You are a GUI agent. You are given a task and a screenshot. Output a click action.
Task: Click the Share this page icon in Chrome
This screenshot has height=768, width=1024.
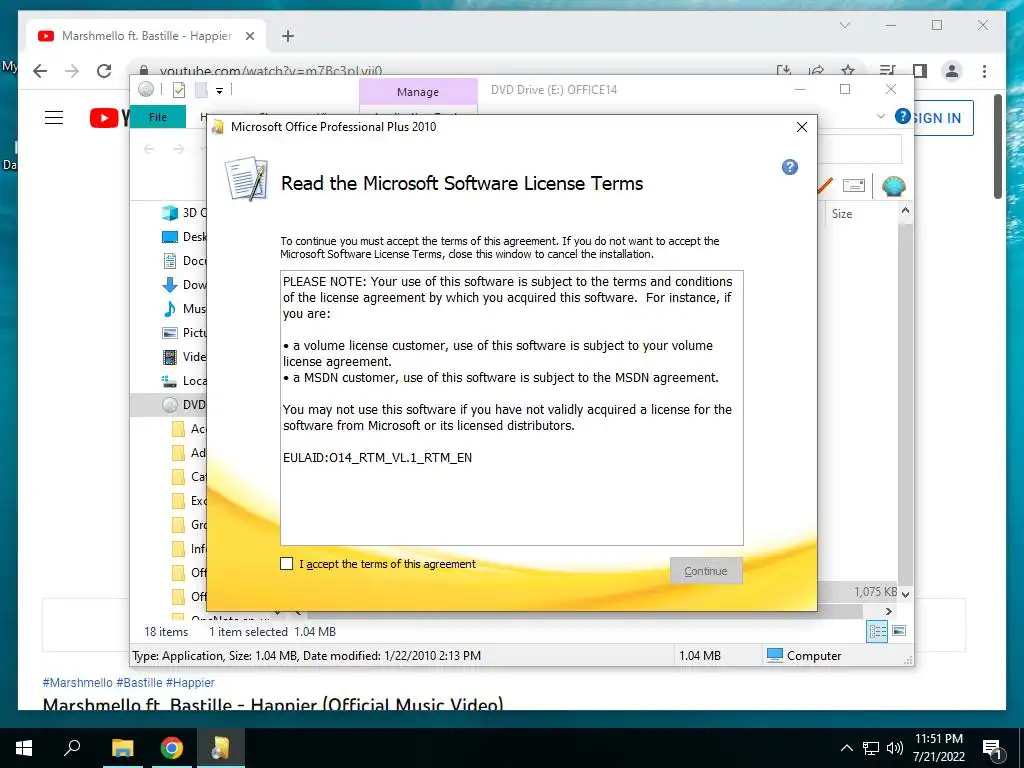(816, 71)
